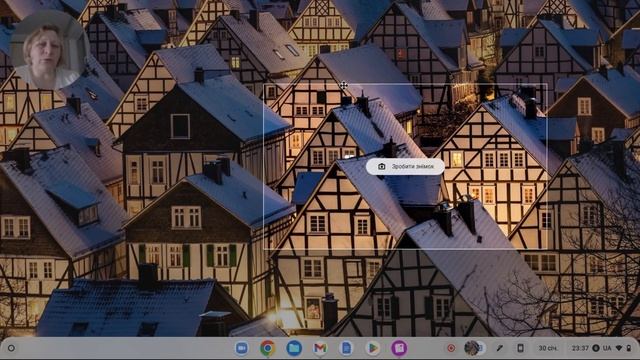Open Phone Hub icon in tray
This screenshot has width=640, height=360.
pos(520,348)
